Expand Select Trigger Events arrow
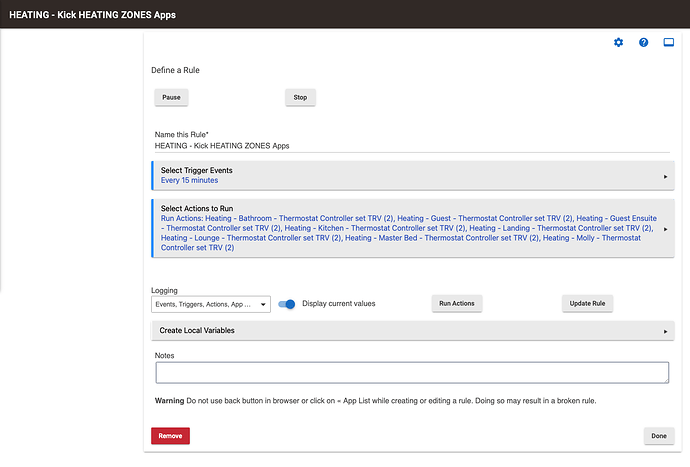Image resolution: width=690 pixels, height=467 pixels. click(x=665, y=177)
